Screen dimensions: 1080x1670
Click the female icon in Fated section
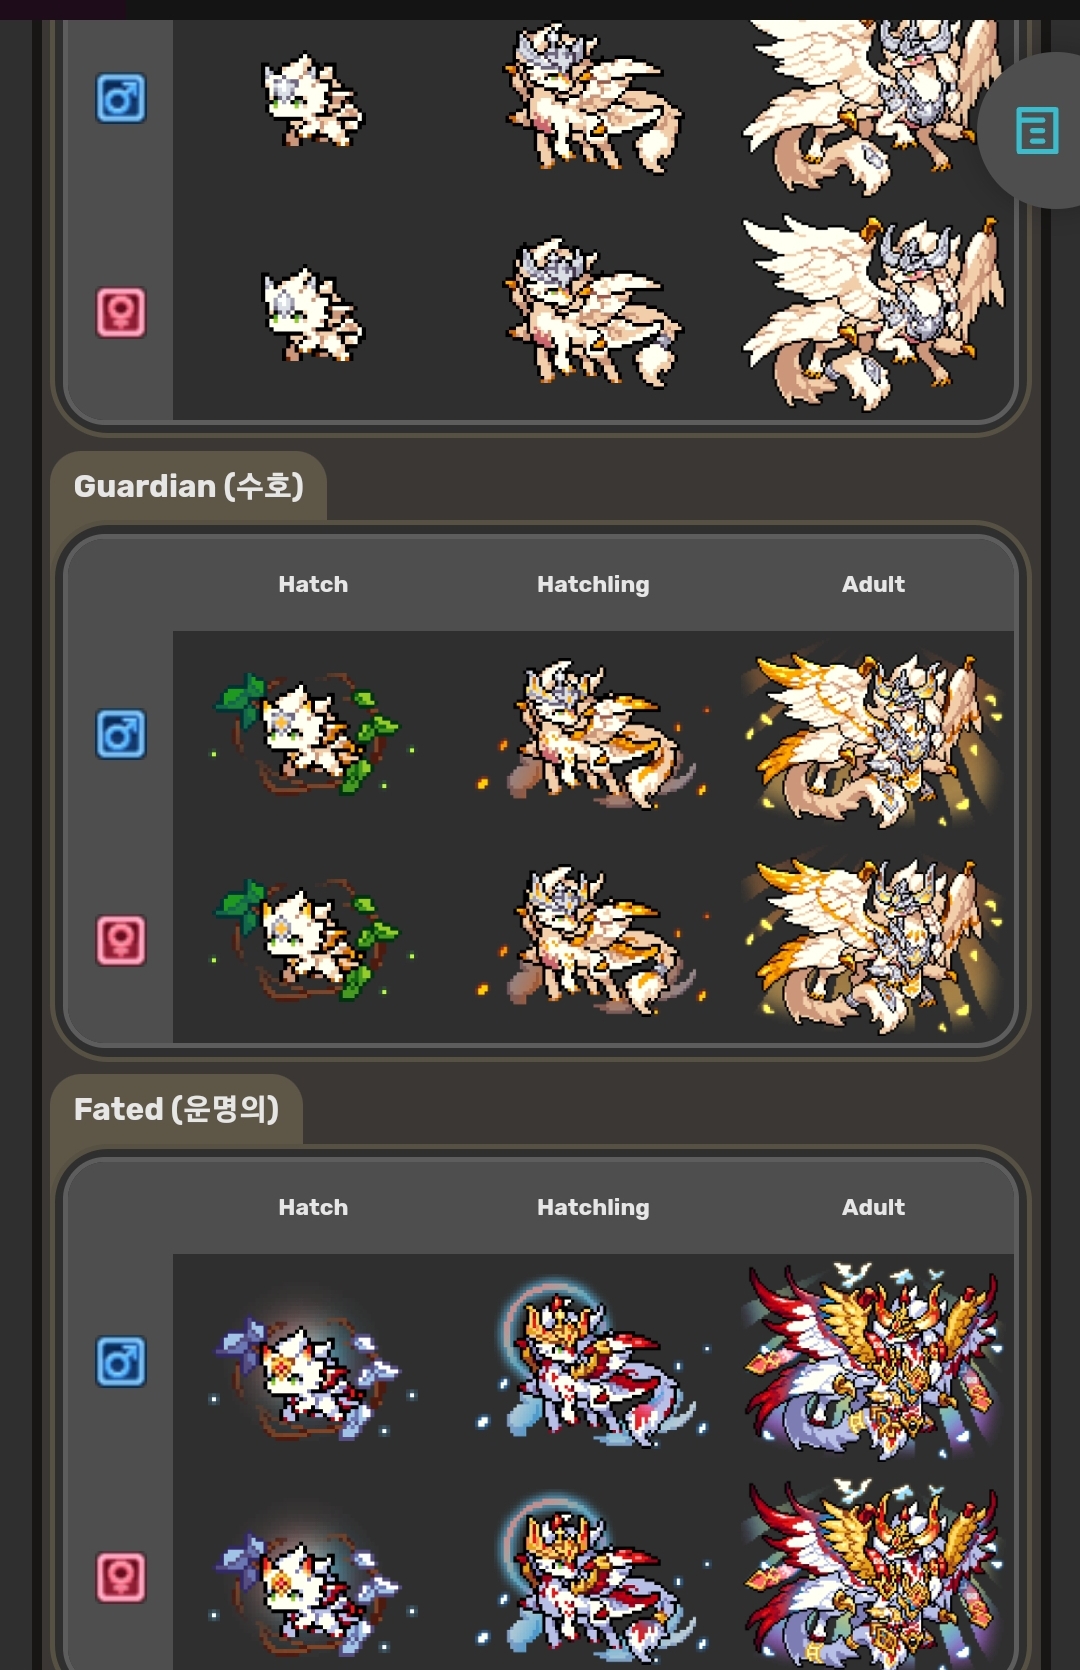pos(121,1578)
